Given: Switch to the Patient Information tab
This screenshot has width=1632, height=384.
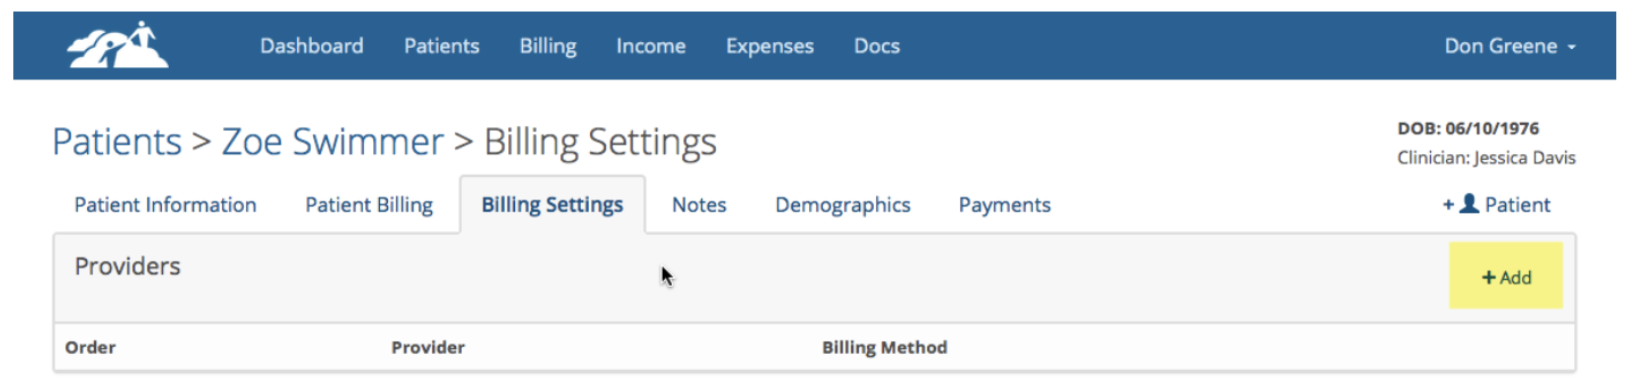Looking at the screenshot, I should (x=165, y=205).
